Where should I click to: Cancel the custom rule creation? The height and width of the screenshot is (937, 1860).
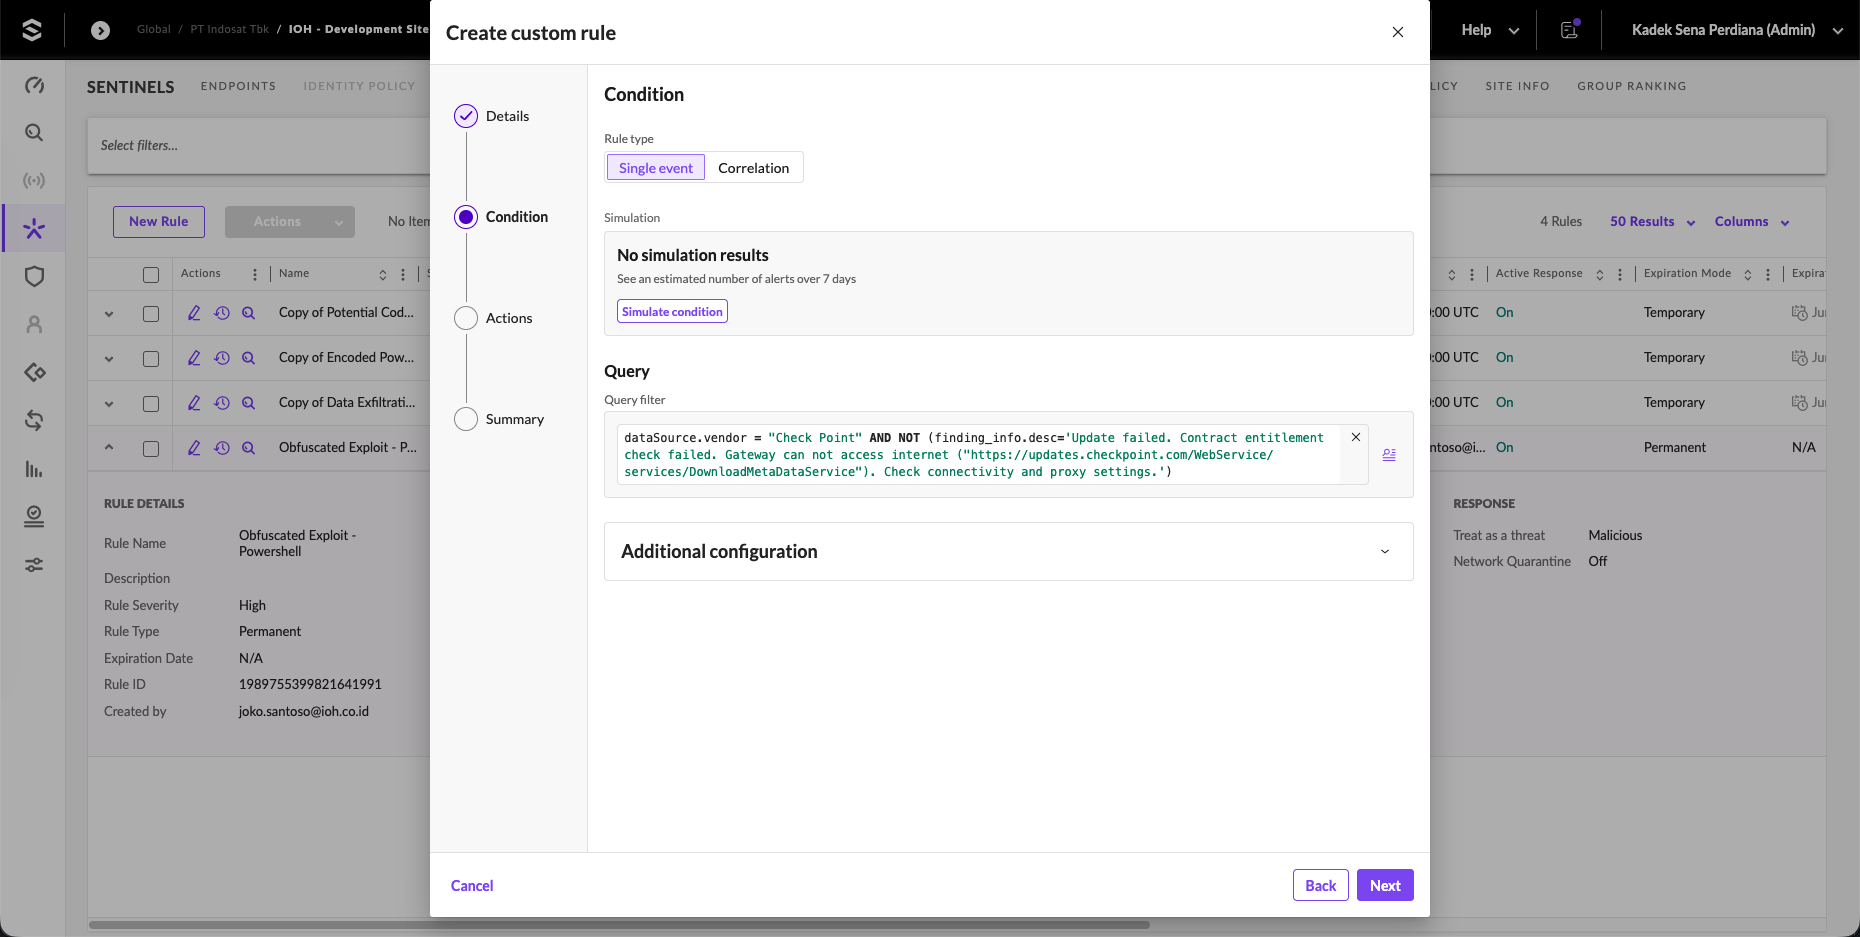click(x=472, y=886)
